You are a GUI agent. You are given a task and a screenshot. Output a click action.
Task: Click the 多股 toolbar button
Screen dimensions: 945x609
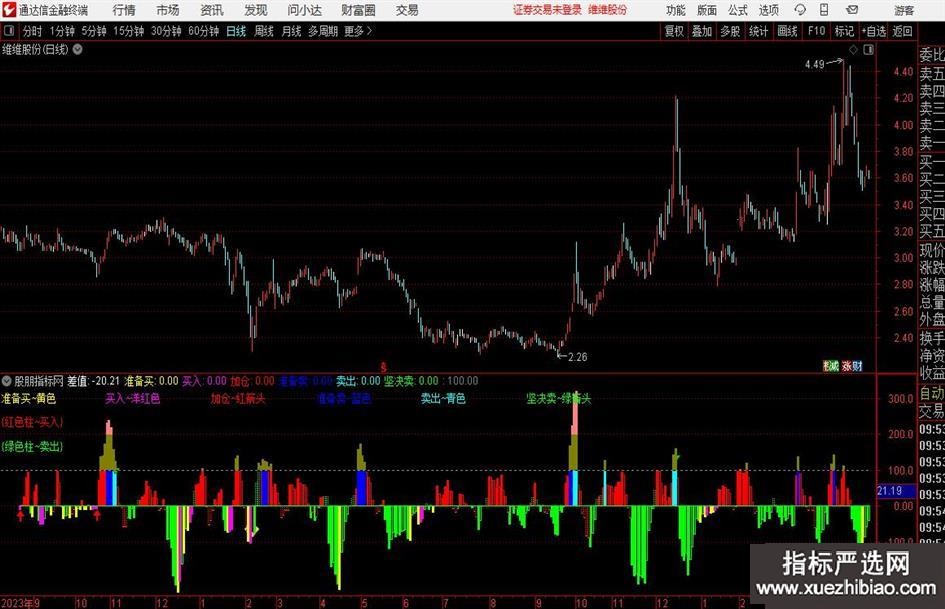click(730, 31)
